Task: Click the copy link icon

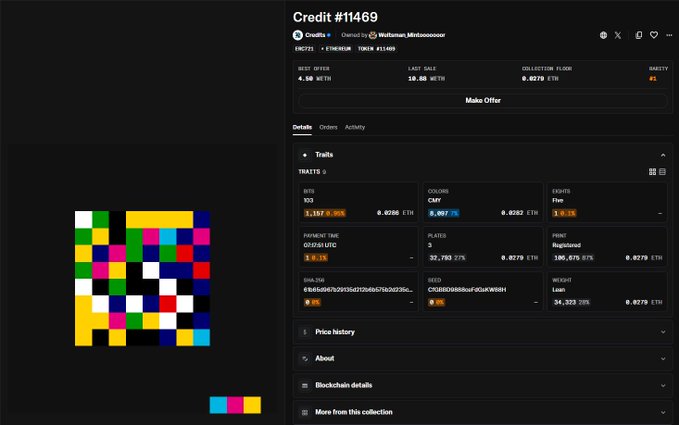Action: click(x=639, y=35)
